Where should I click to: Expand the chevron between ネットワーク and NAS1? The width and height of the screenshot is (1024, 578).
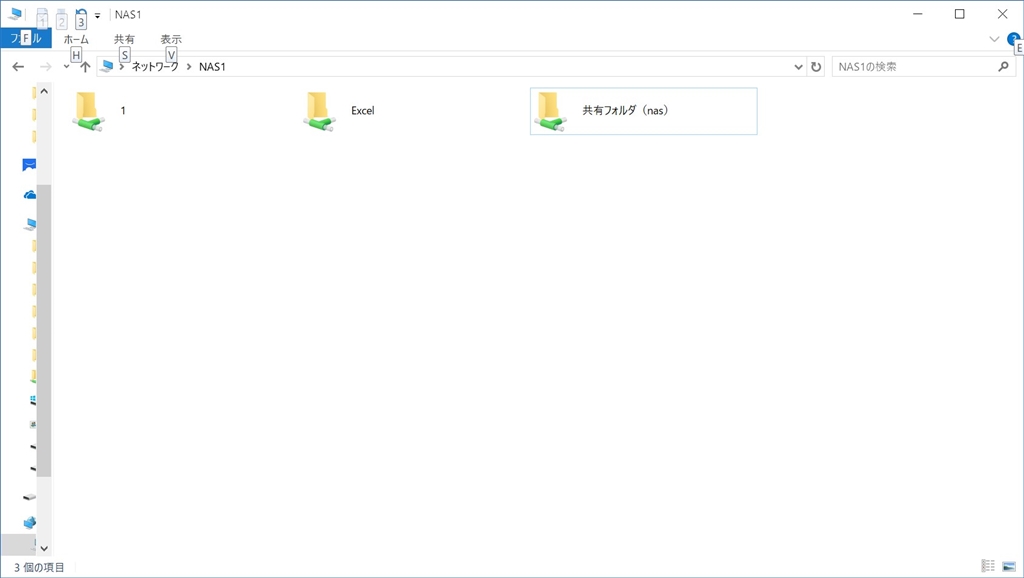pyautogui.click(x=189, y=67)
